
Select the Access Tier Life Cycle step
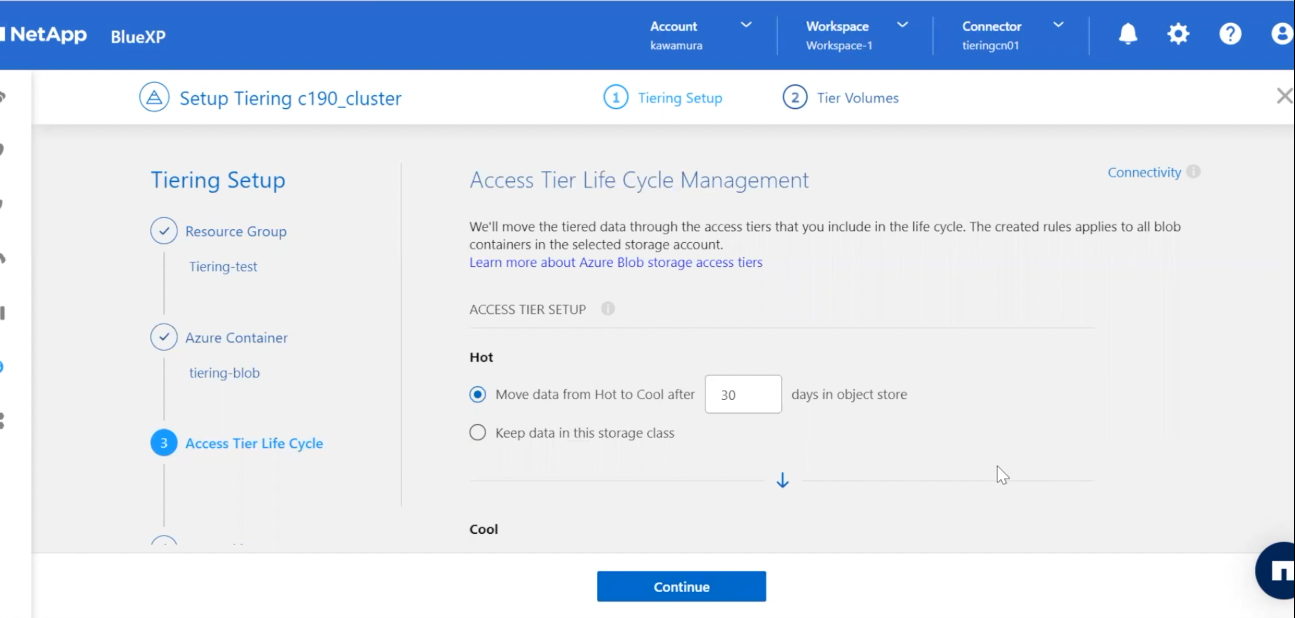click(254, 443)
